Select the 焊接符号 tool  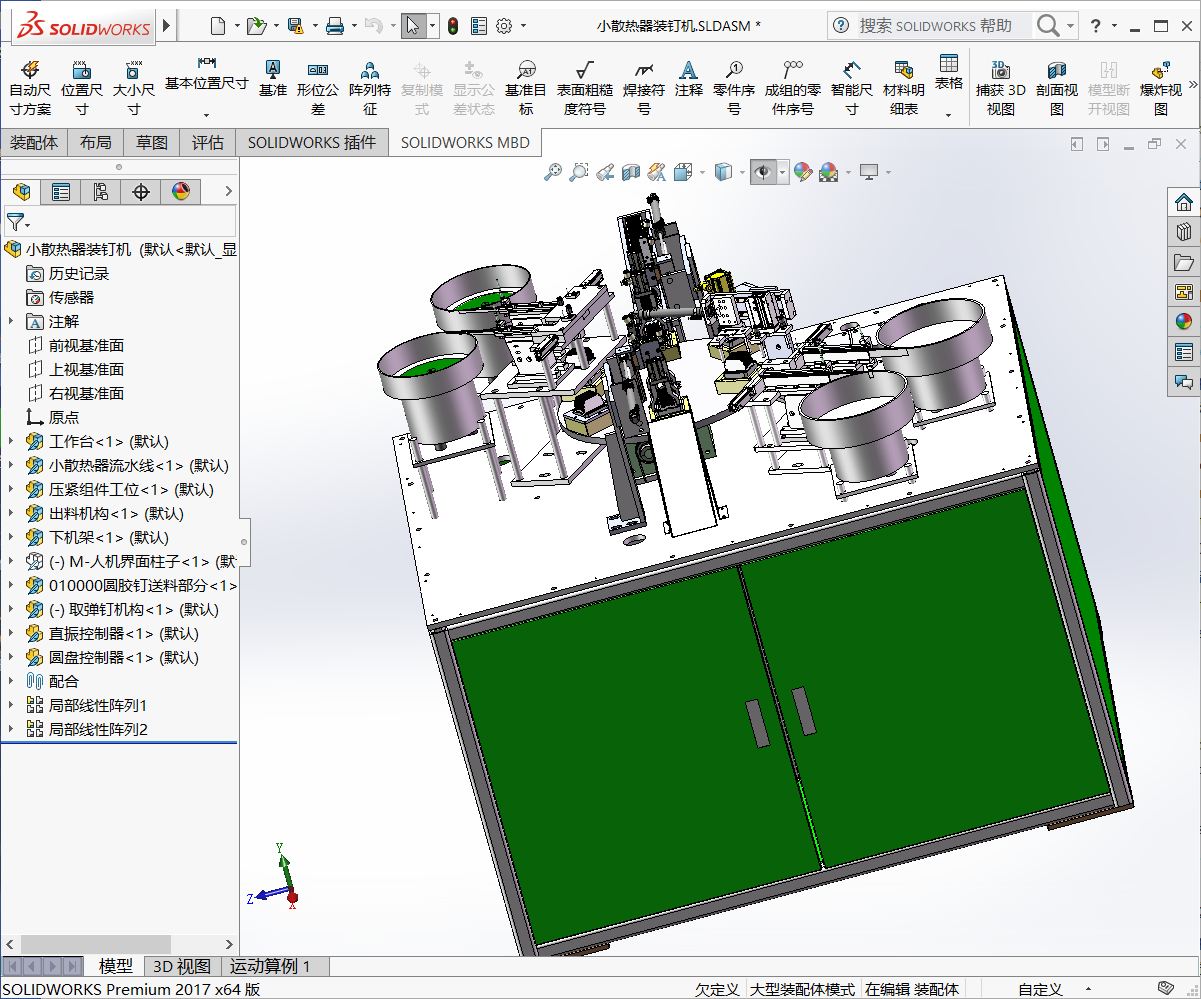644,87
